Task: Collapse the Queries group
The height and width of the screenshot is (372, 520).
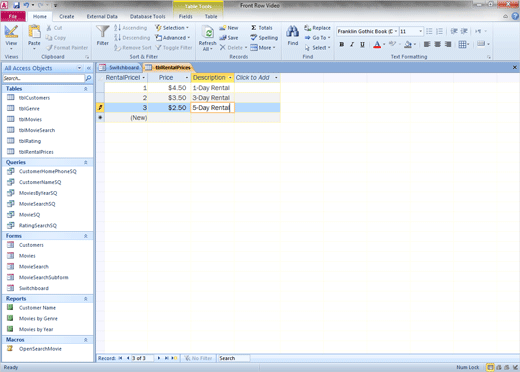Action: (86, 162)
